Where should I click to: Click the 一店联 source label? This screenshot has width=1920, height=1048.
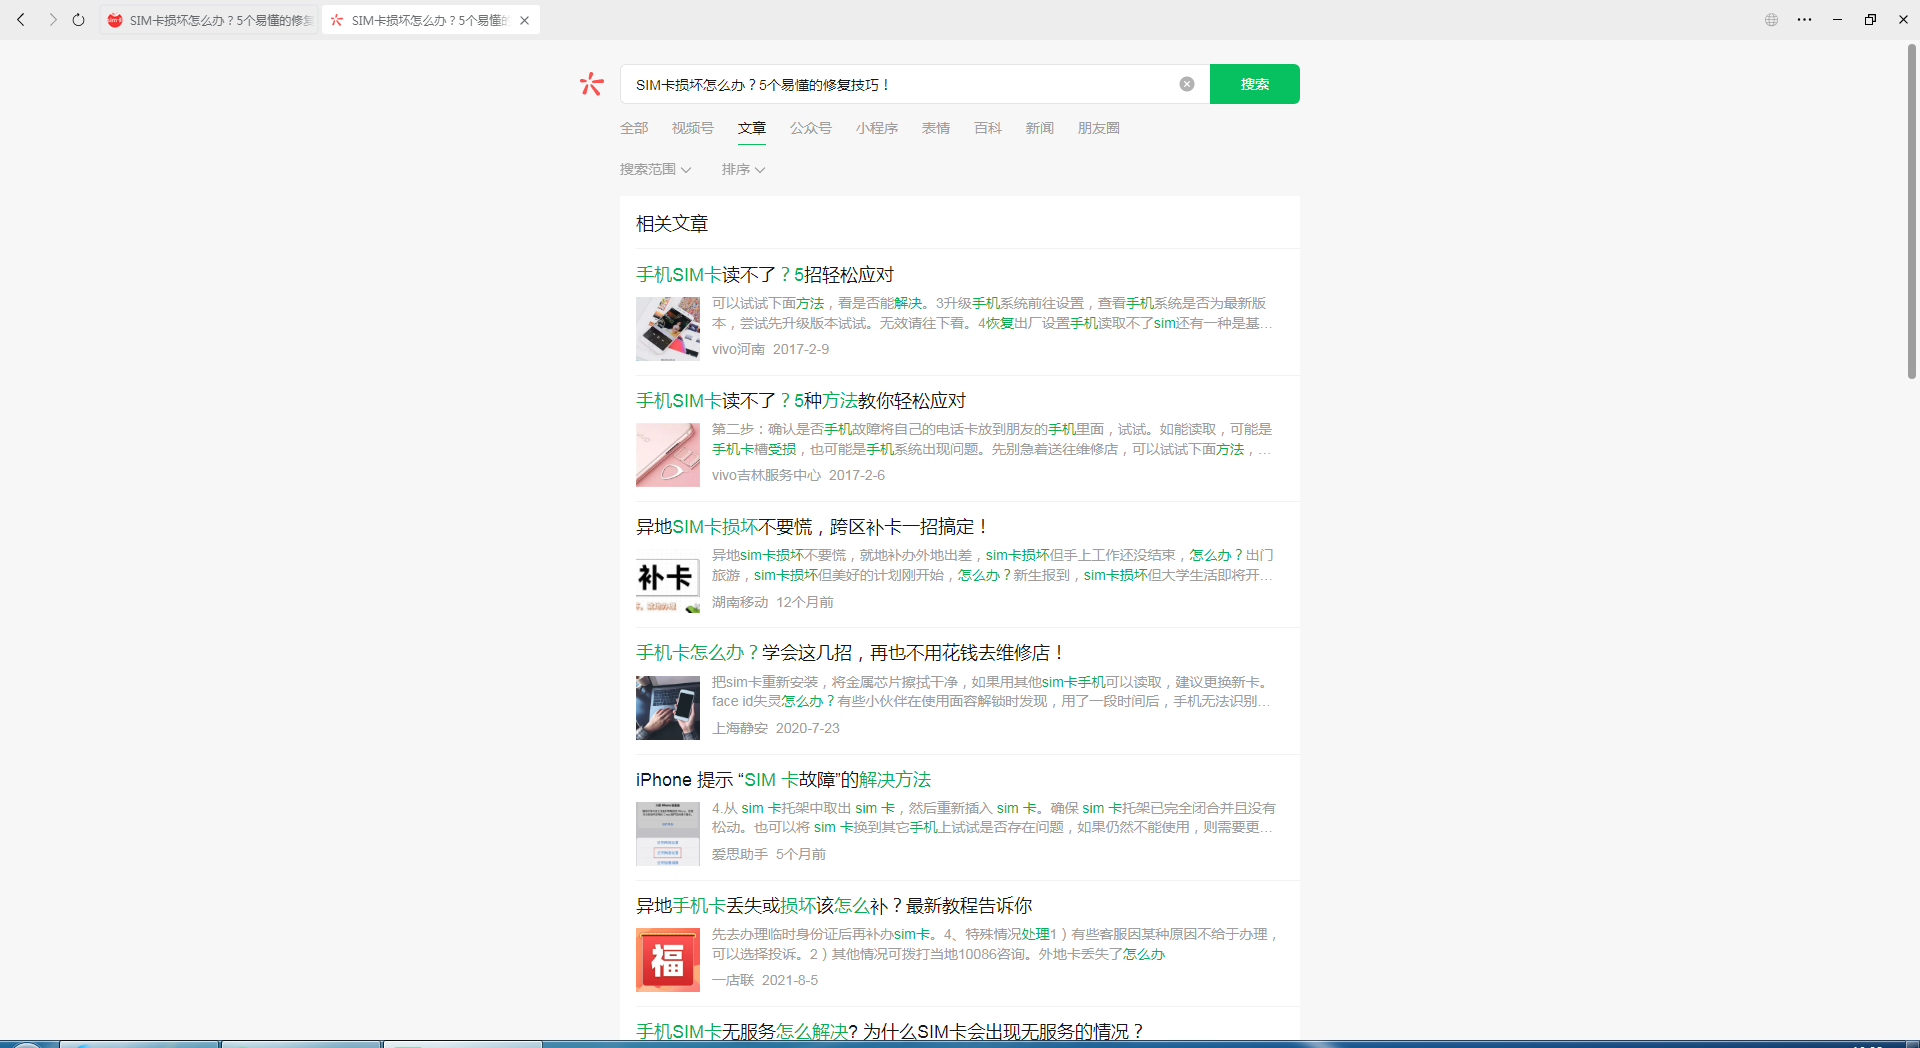point(733,980)
